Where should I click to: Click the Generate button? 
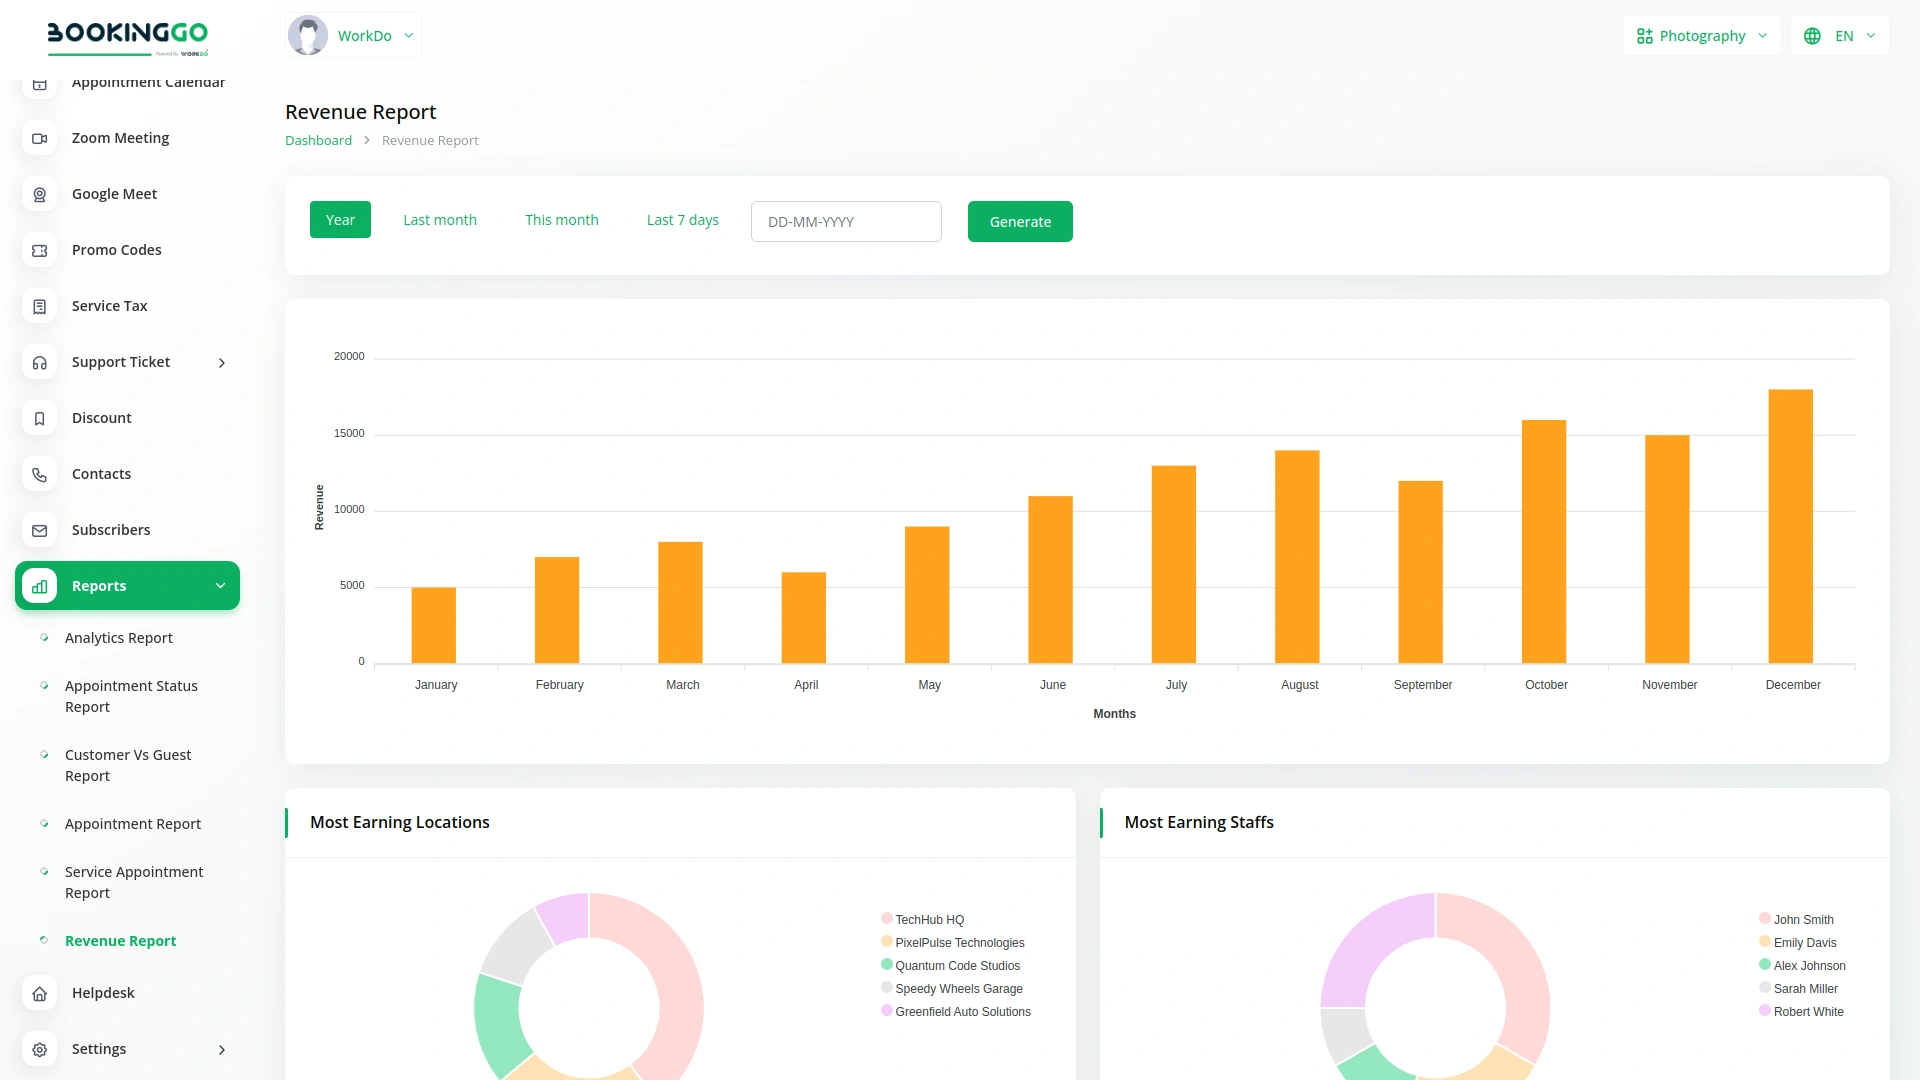(x=1020, y=221)
